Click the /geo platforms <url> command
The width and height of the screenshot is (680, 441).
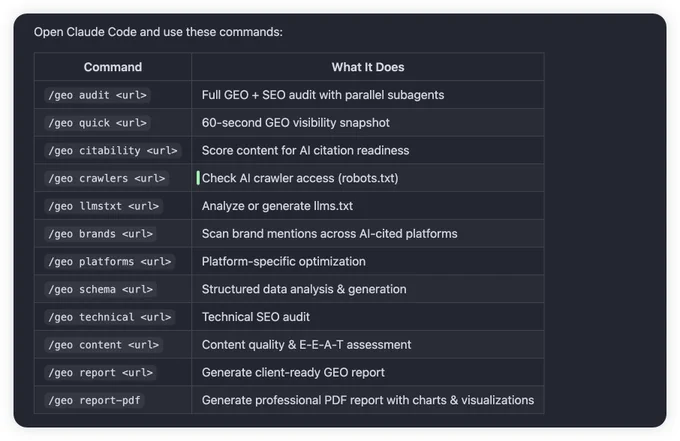(110, 261)
